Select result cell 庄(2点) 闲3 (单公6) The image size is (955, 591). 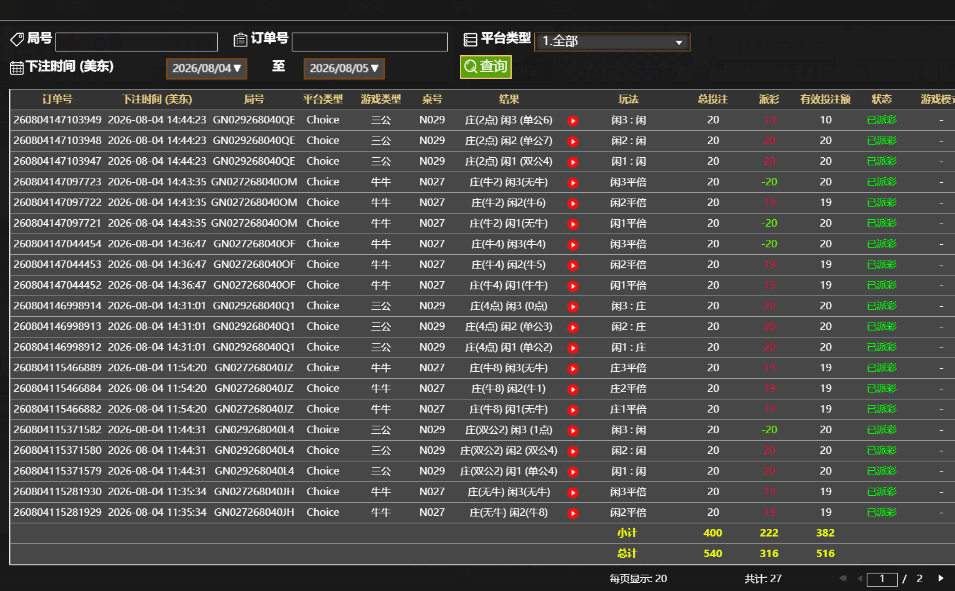509,120
